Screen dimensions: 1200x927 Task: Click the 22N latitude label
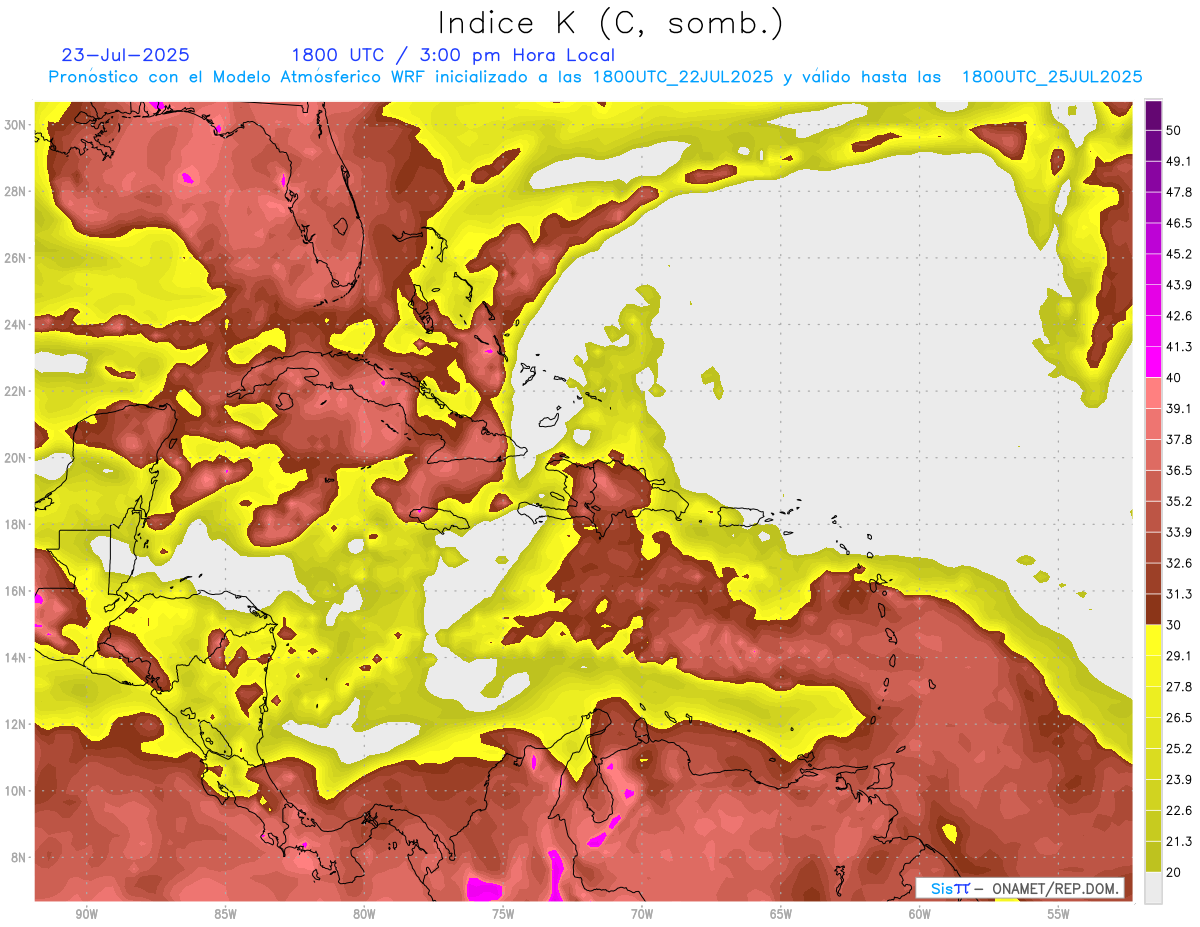point(17,391)
